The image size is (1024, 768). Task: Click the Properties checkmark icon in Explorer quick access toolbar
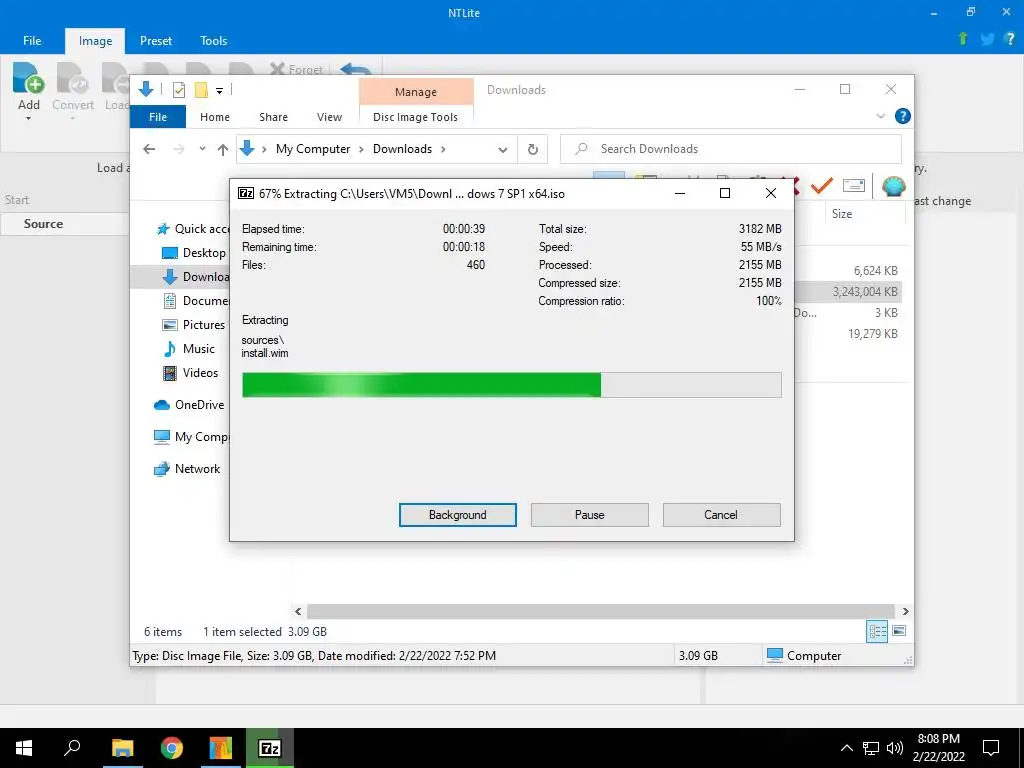[x=178, y=89]
